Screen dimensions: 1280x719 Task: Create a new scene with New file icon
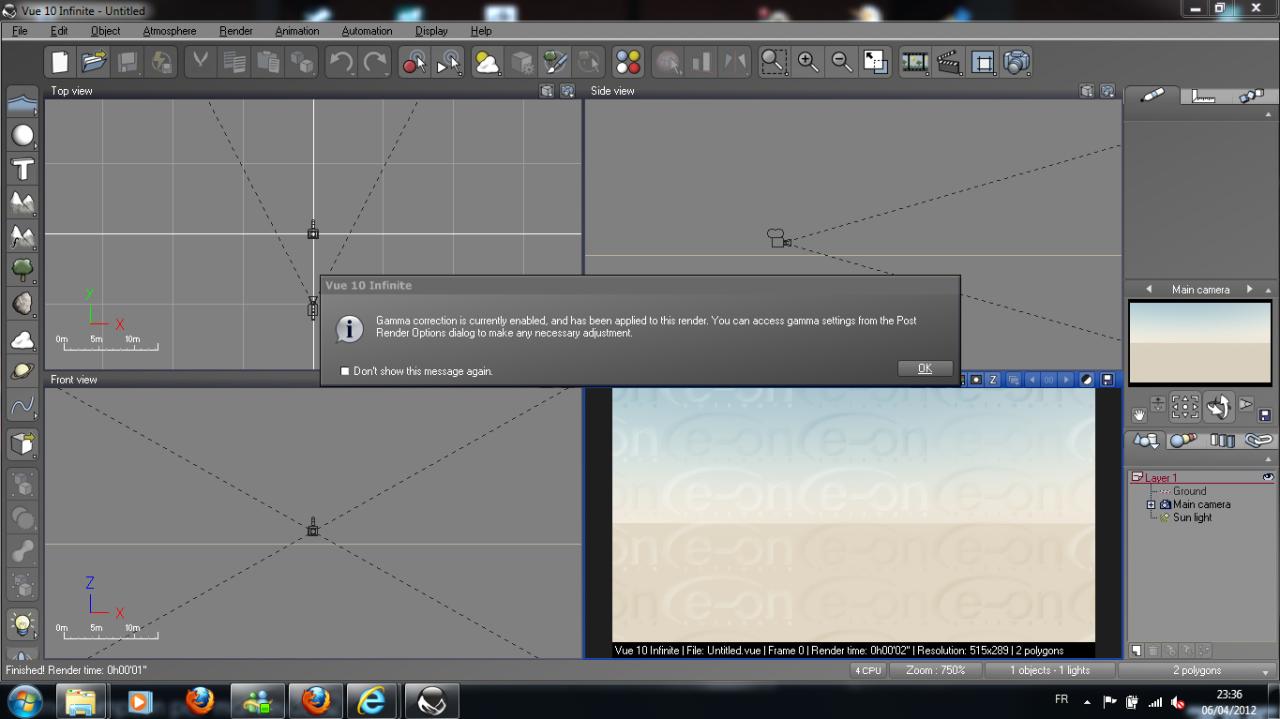coord(60,62)
